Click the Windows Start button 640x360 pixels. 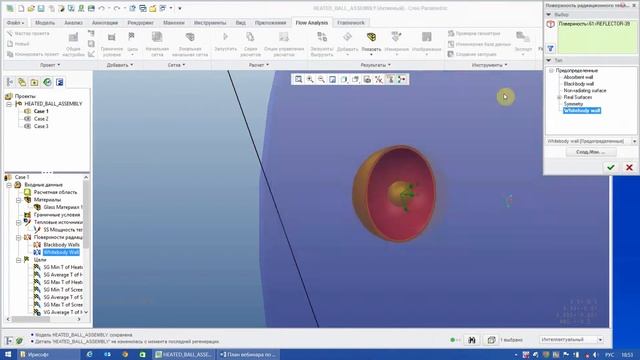click(x=8, y=354)
